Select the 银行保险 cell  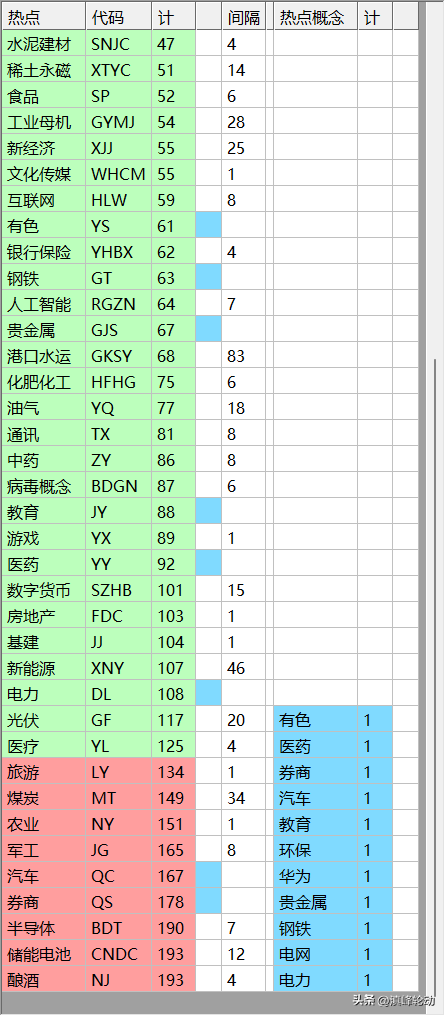(45, 252)
